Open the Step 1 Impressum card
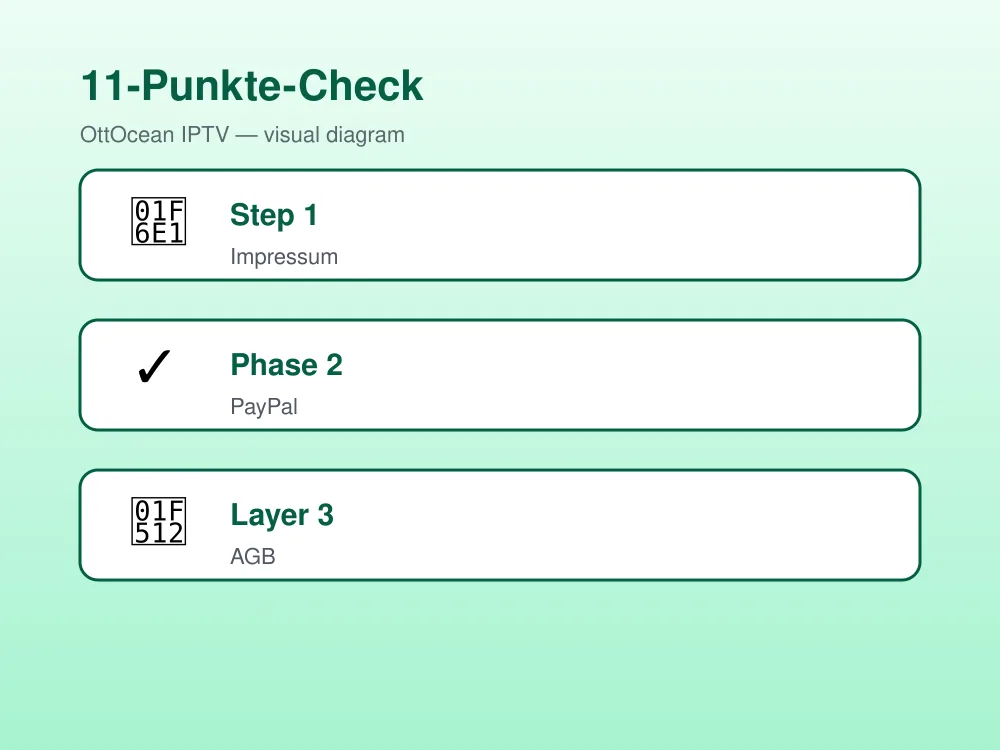 coord(500,225)
